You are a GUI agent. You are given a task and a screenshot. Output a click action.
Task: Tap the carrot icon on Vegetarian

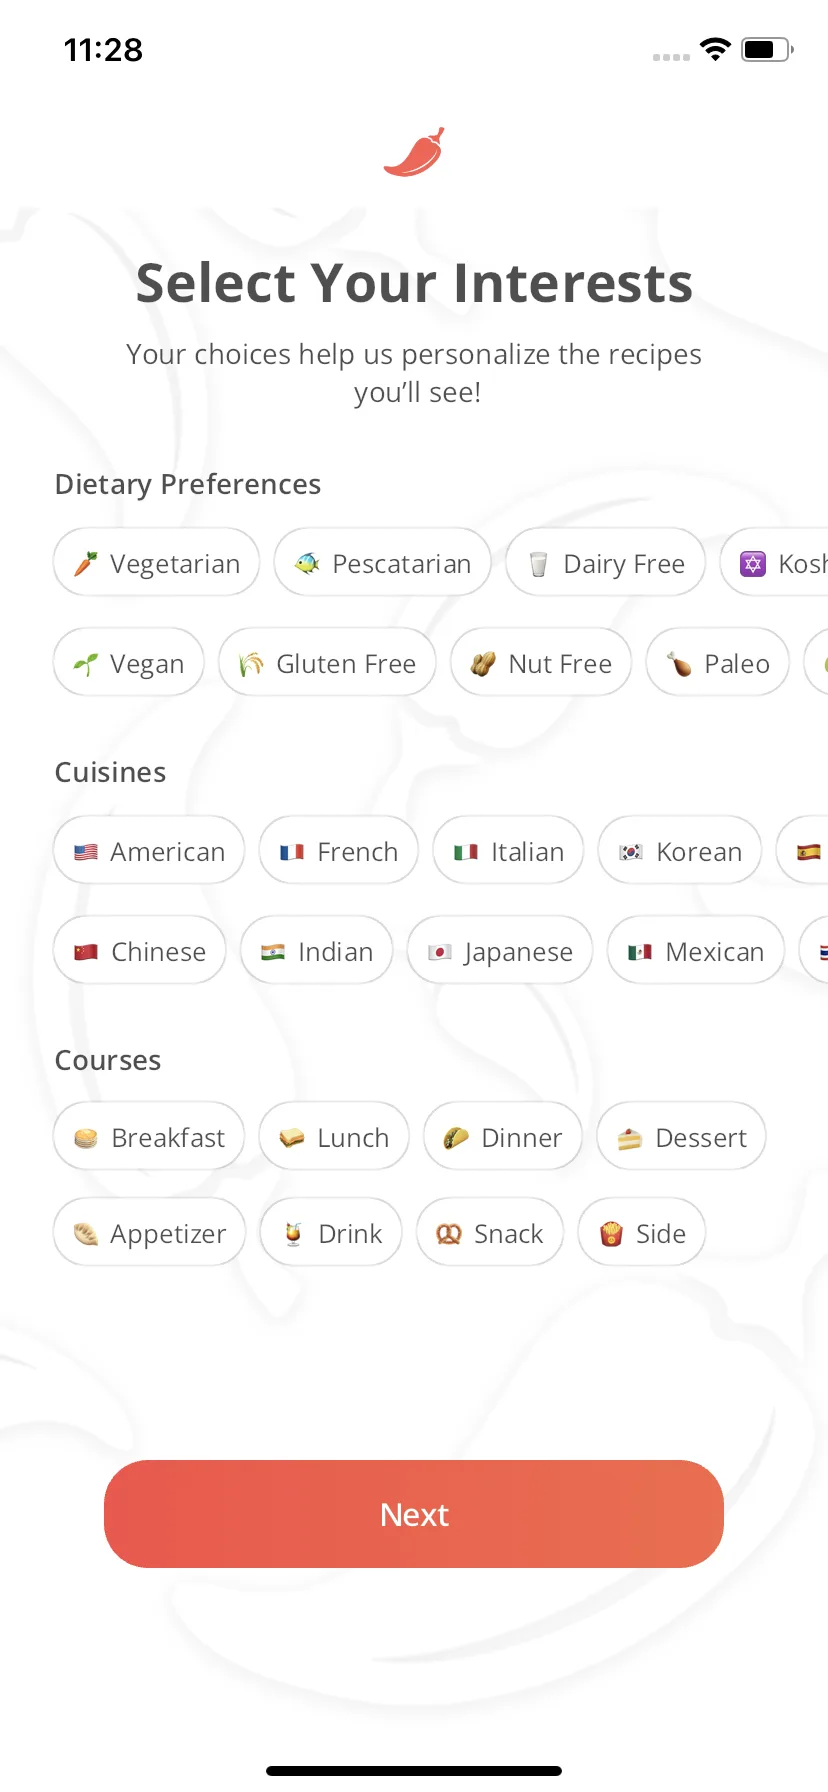(x=86, y=564)
